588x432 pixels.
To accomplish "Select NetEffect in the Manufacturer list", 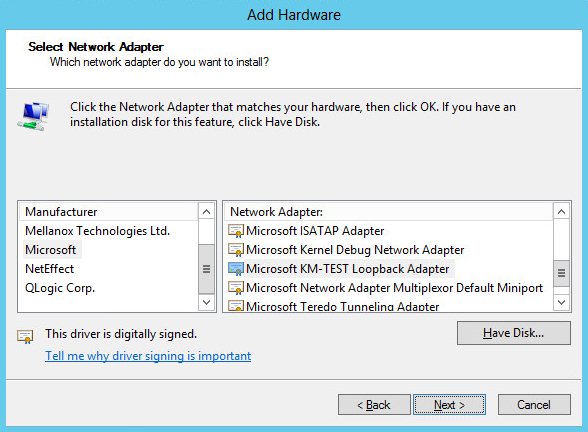I will pyautogui.click(x=50, y=269).
